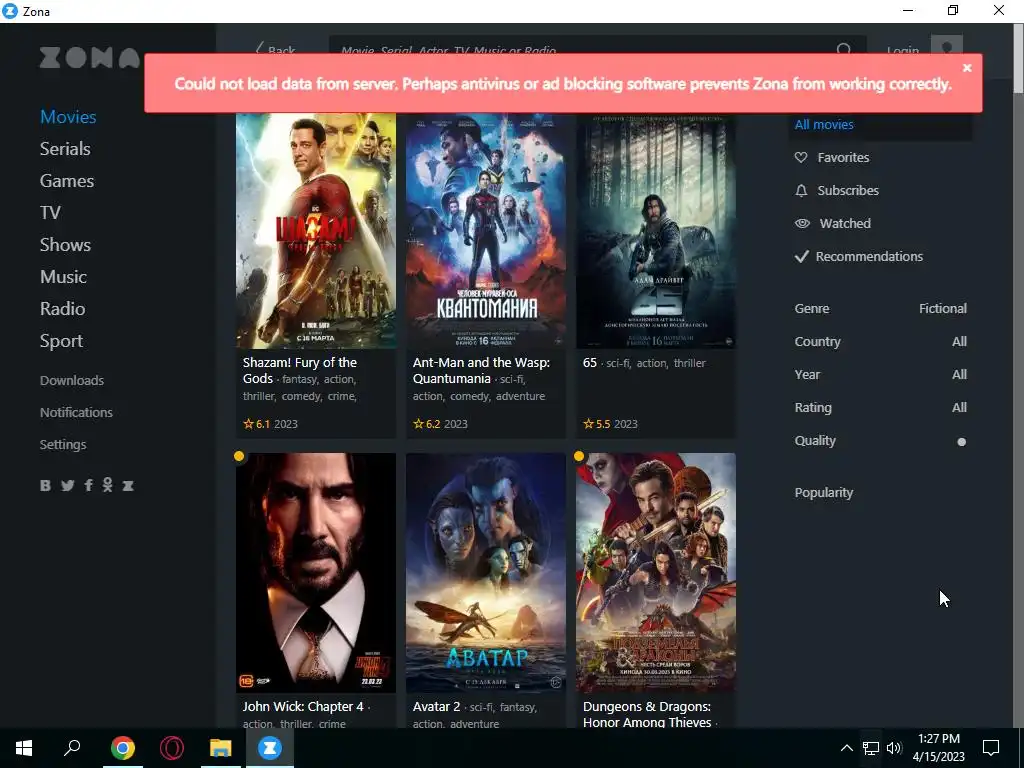Open the Serials section
The width and height of the screenshot is (1024, 768).
pyautogui.click(x=65, y=149)
